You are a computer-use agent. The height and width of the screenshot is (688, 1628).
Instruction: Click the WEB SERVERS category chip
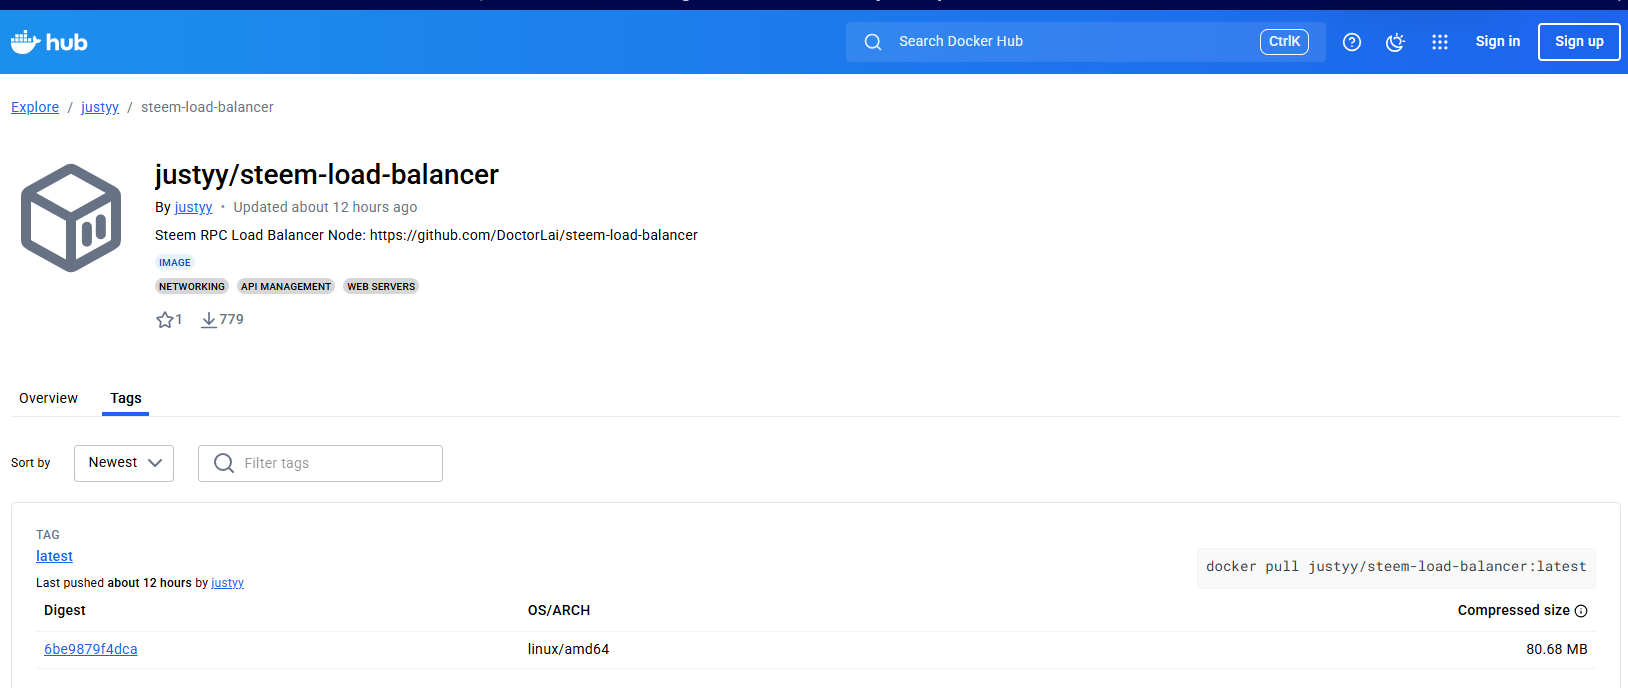381,287
